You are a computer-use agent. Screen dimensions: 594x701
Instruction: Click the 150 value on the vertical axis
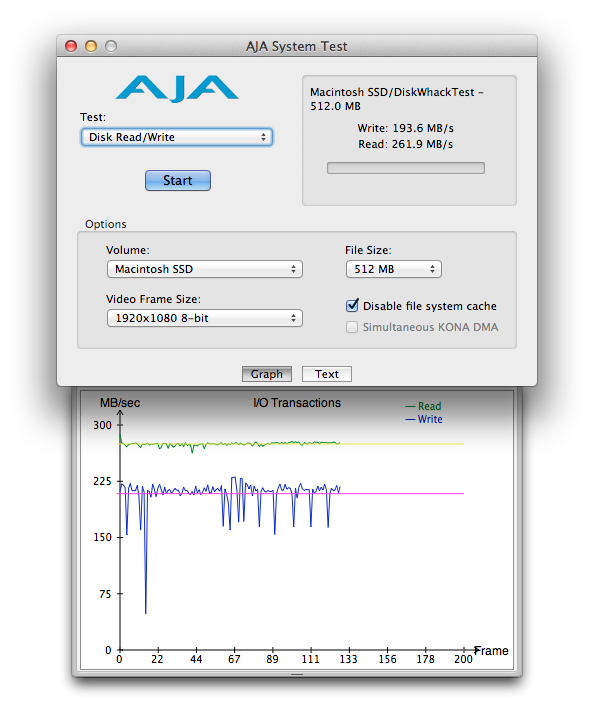(x=102, y=537)
